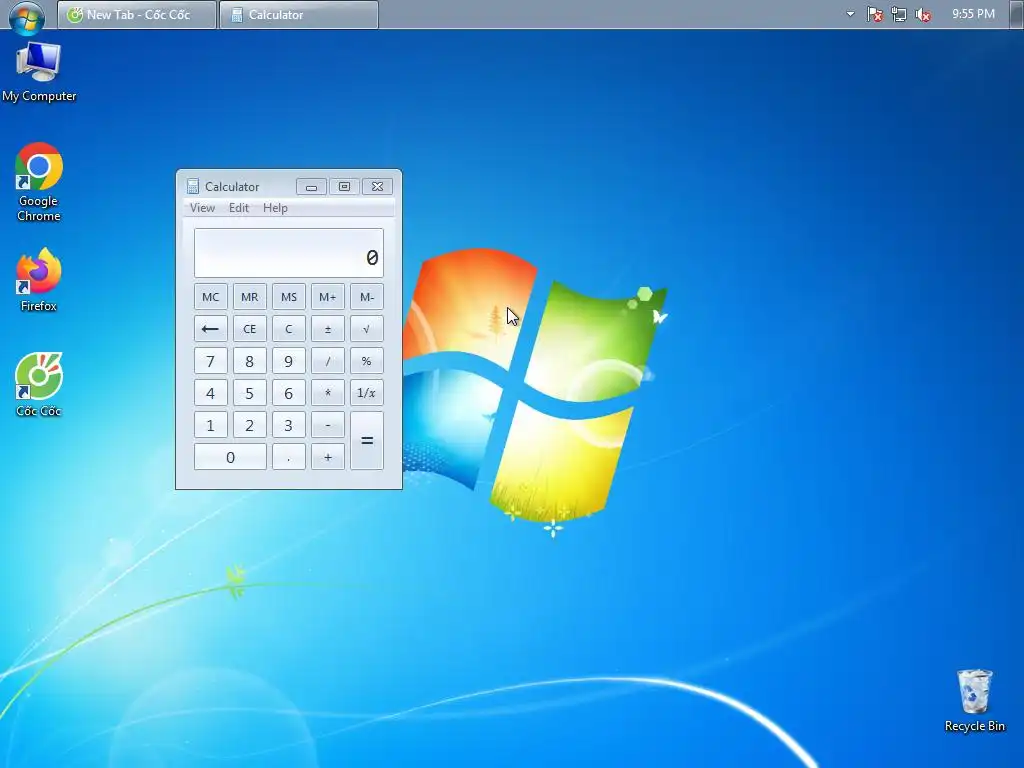The width and height of the screenshot is (1024, 768).
Task: Click the divide button
Action: click(328, 360)
